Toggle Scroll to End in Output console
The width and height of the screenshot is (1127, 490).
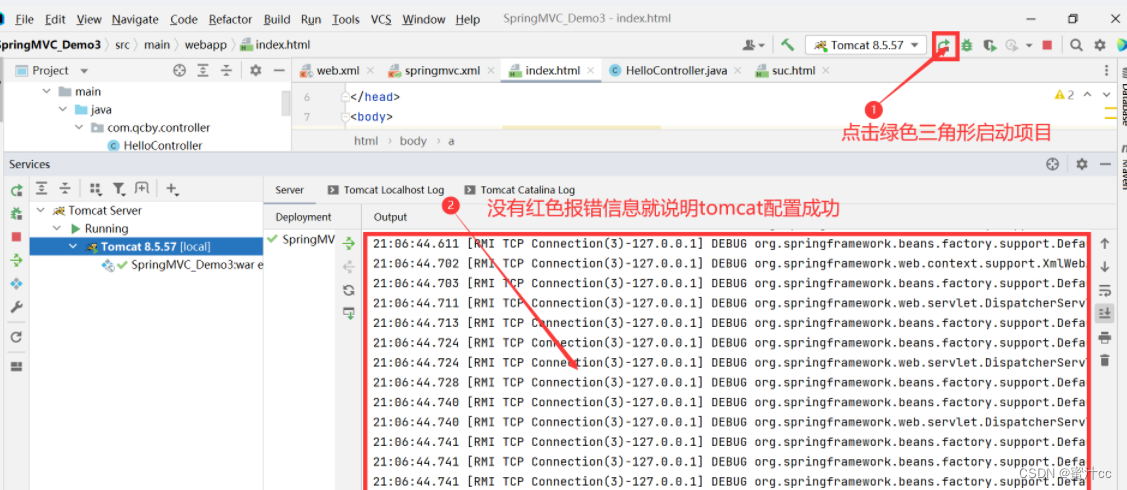click(x=1105, y=313)
